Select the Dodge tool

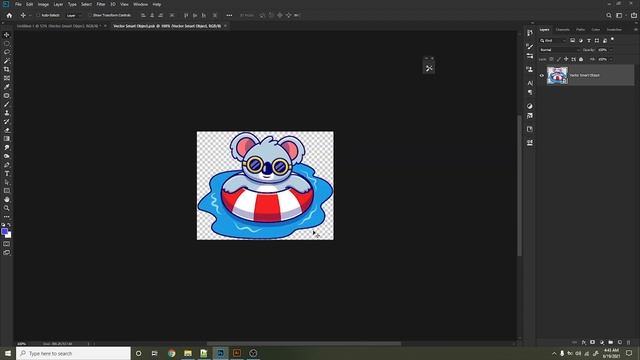pos(7,156)
